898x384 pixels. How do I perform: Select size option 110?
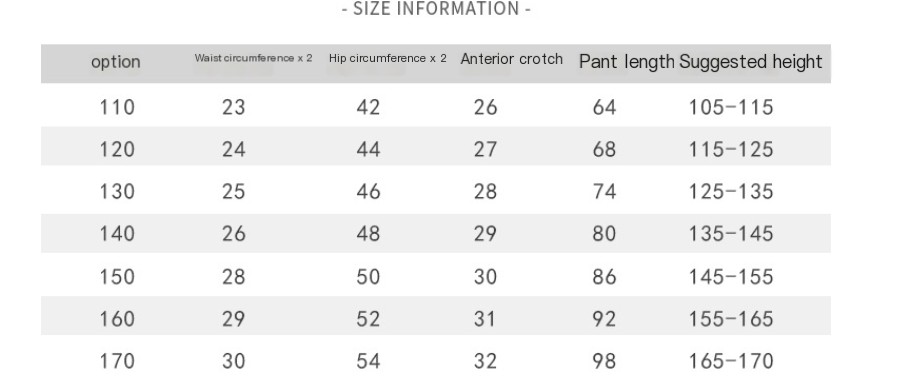pos(117,107)
